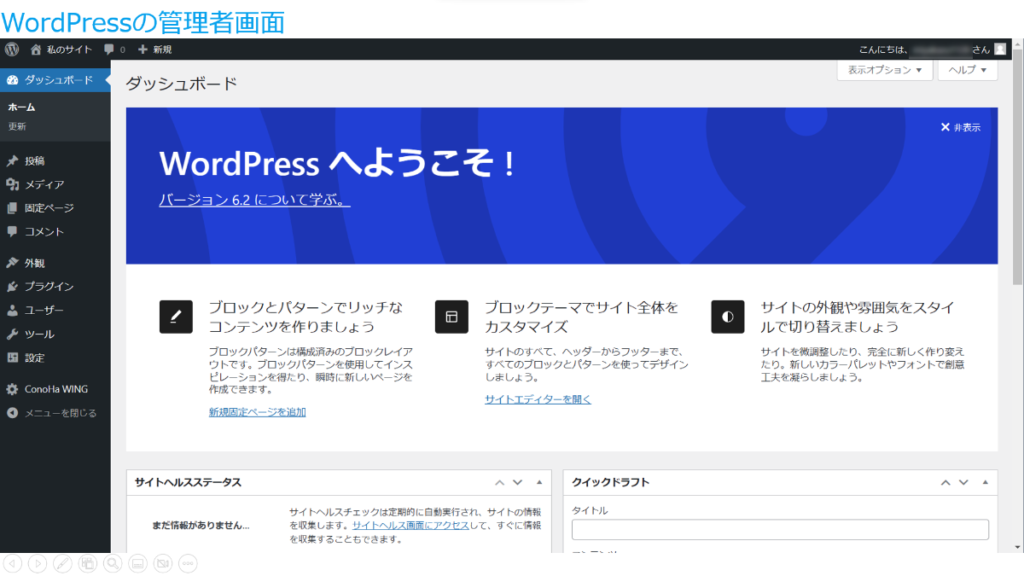Open サイトエディターを開く link

[537, 399]
